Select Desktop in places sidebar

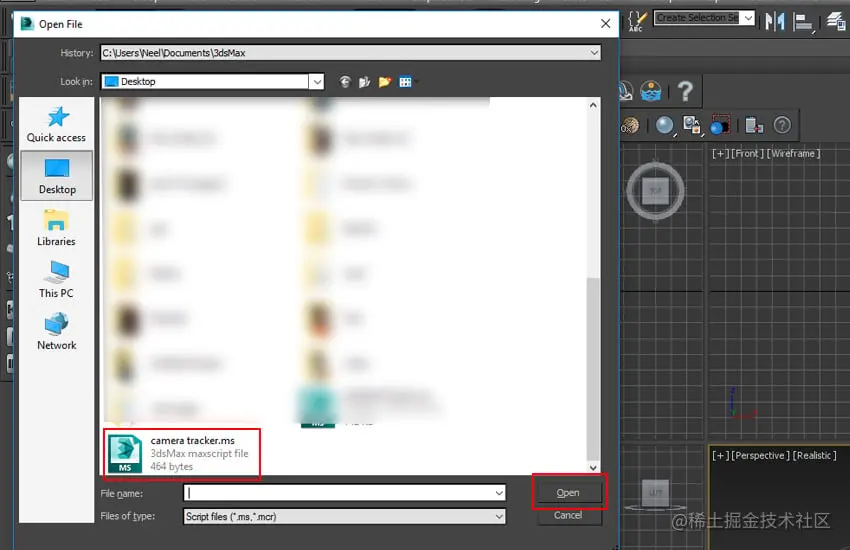[57, 176]
